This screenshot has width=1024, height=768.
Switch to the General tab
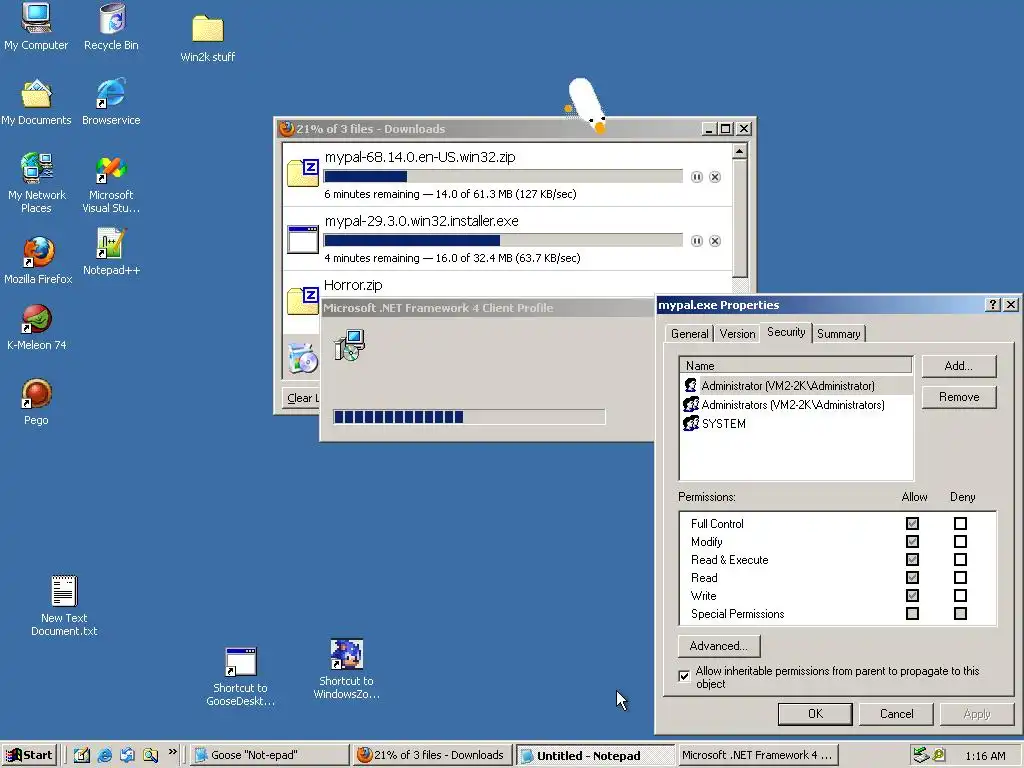pyautogui.click(x=689, y=334)
